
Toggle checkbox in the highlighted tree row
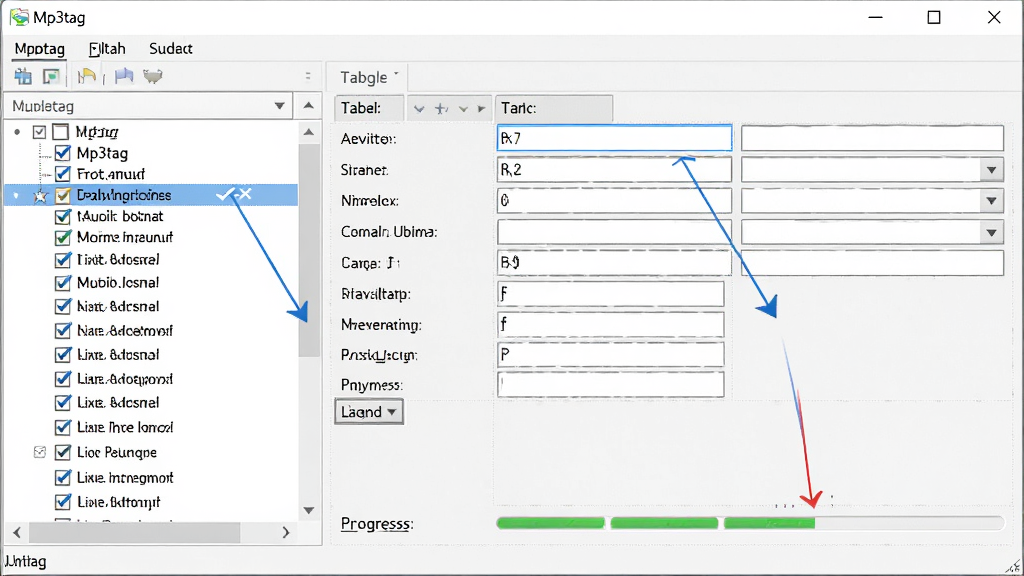point(63,195)
